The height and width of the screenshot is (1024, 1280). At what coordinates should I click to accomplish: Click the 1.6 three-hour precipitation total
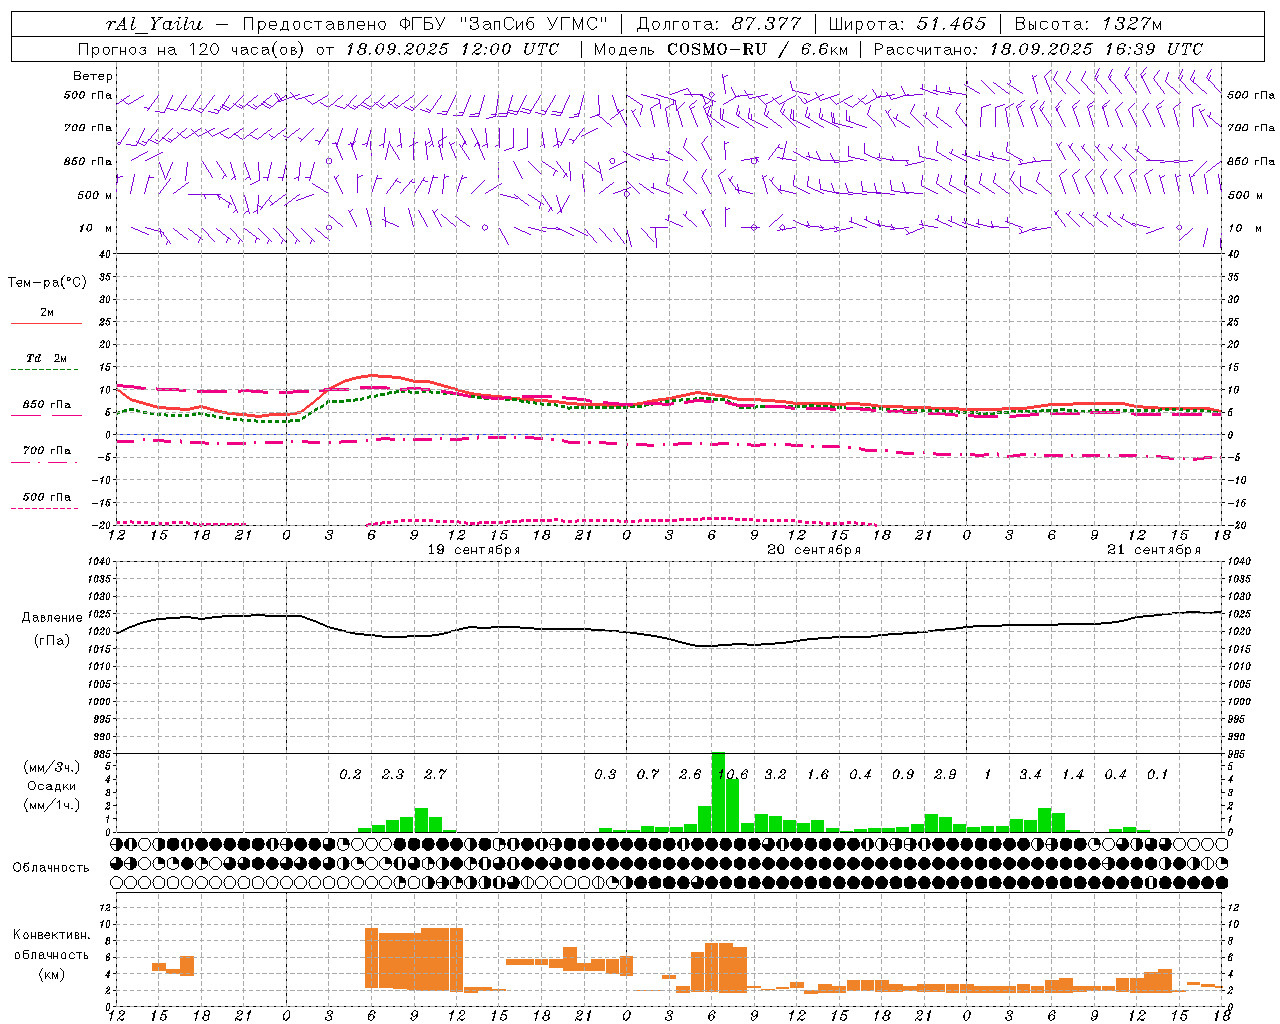(818, 775)
